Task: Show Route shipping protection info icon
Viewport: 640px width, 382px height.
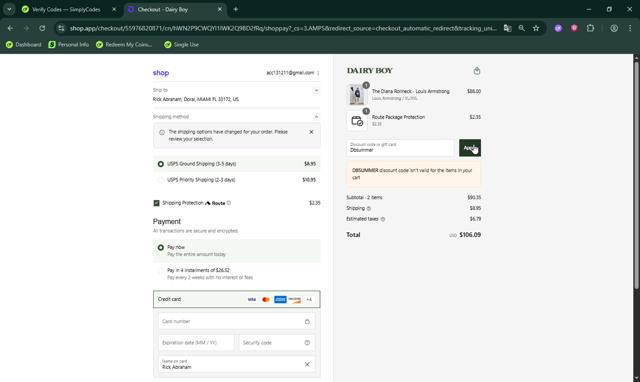Action: click(x=229, y=203)
